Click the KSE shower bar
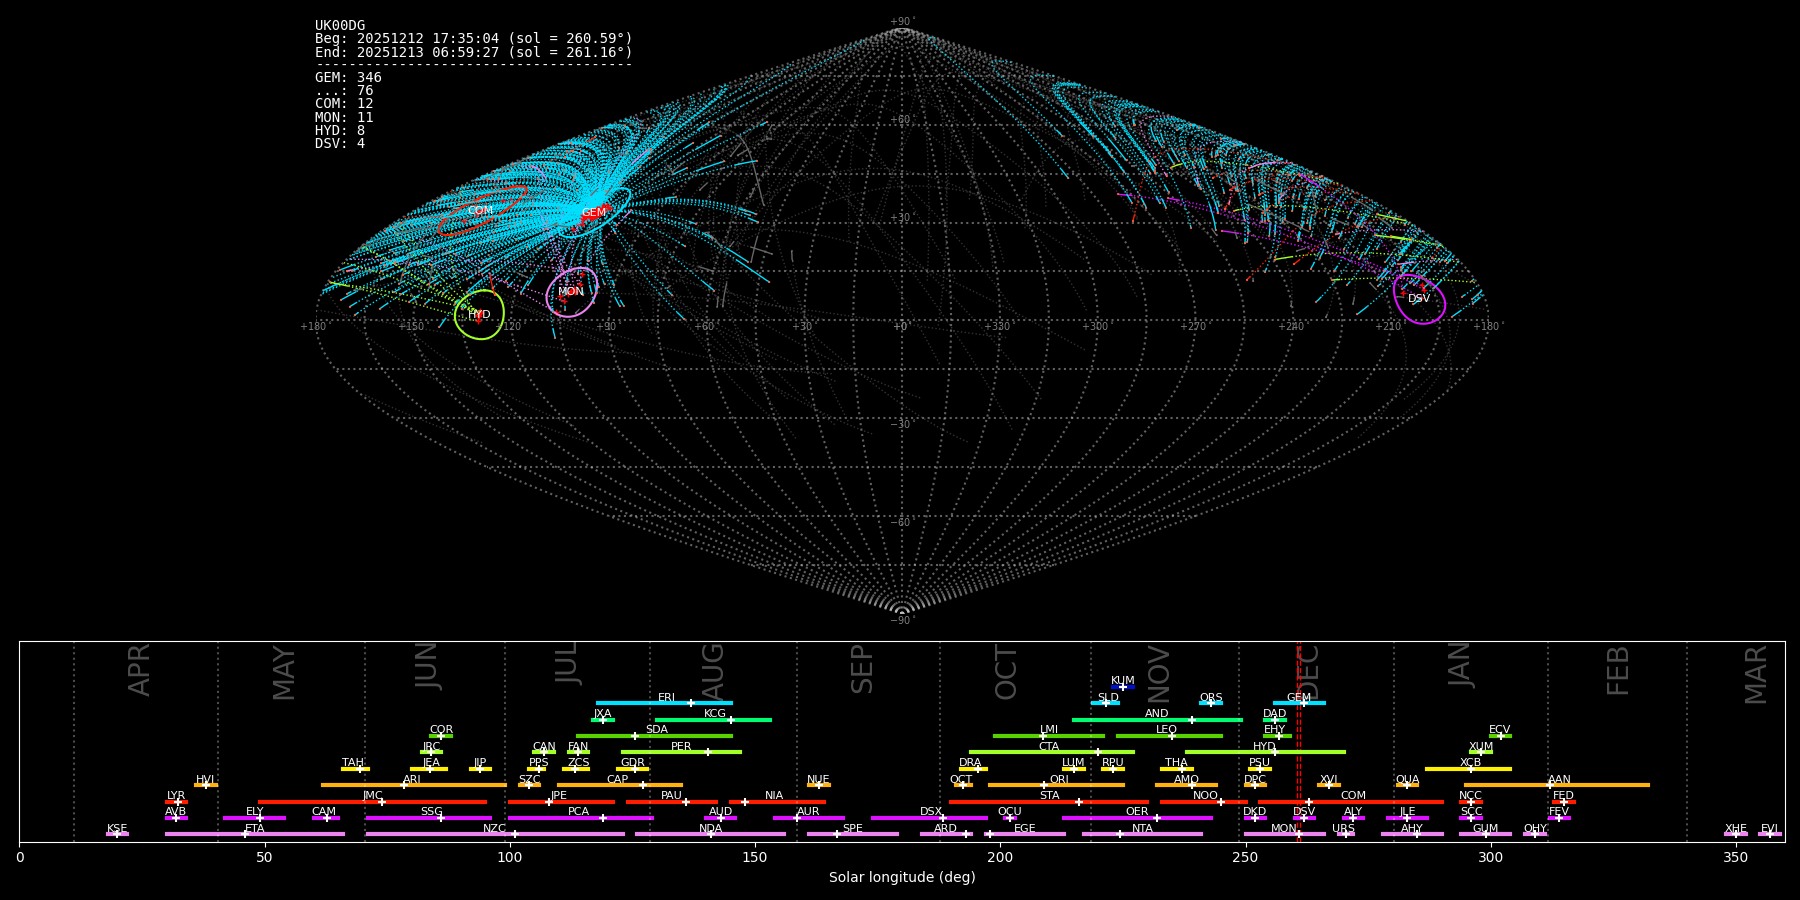The image size is (1800, 900). (117, 834)
